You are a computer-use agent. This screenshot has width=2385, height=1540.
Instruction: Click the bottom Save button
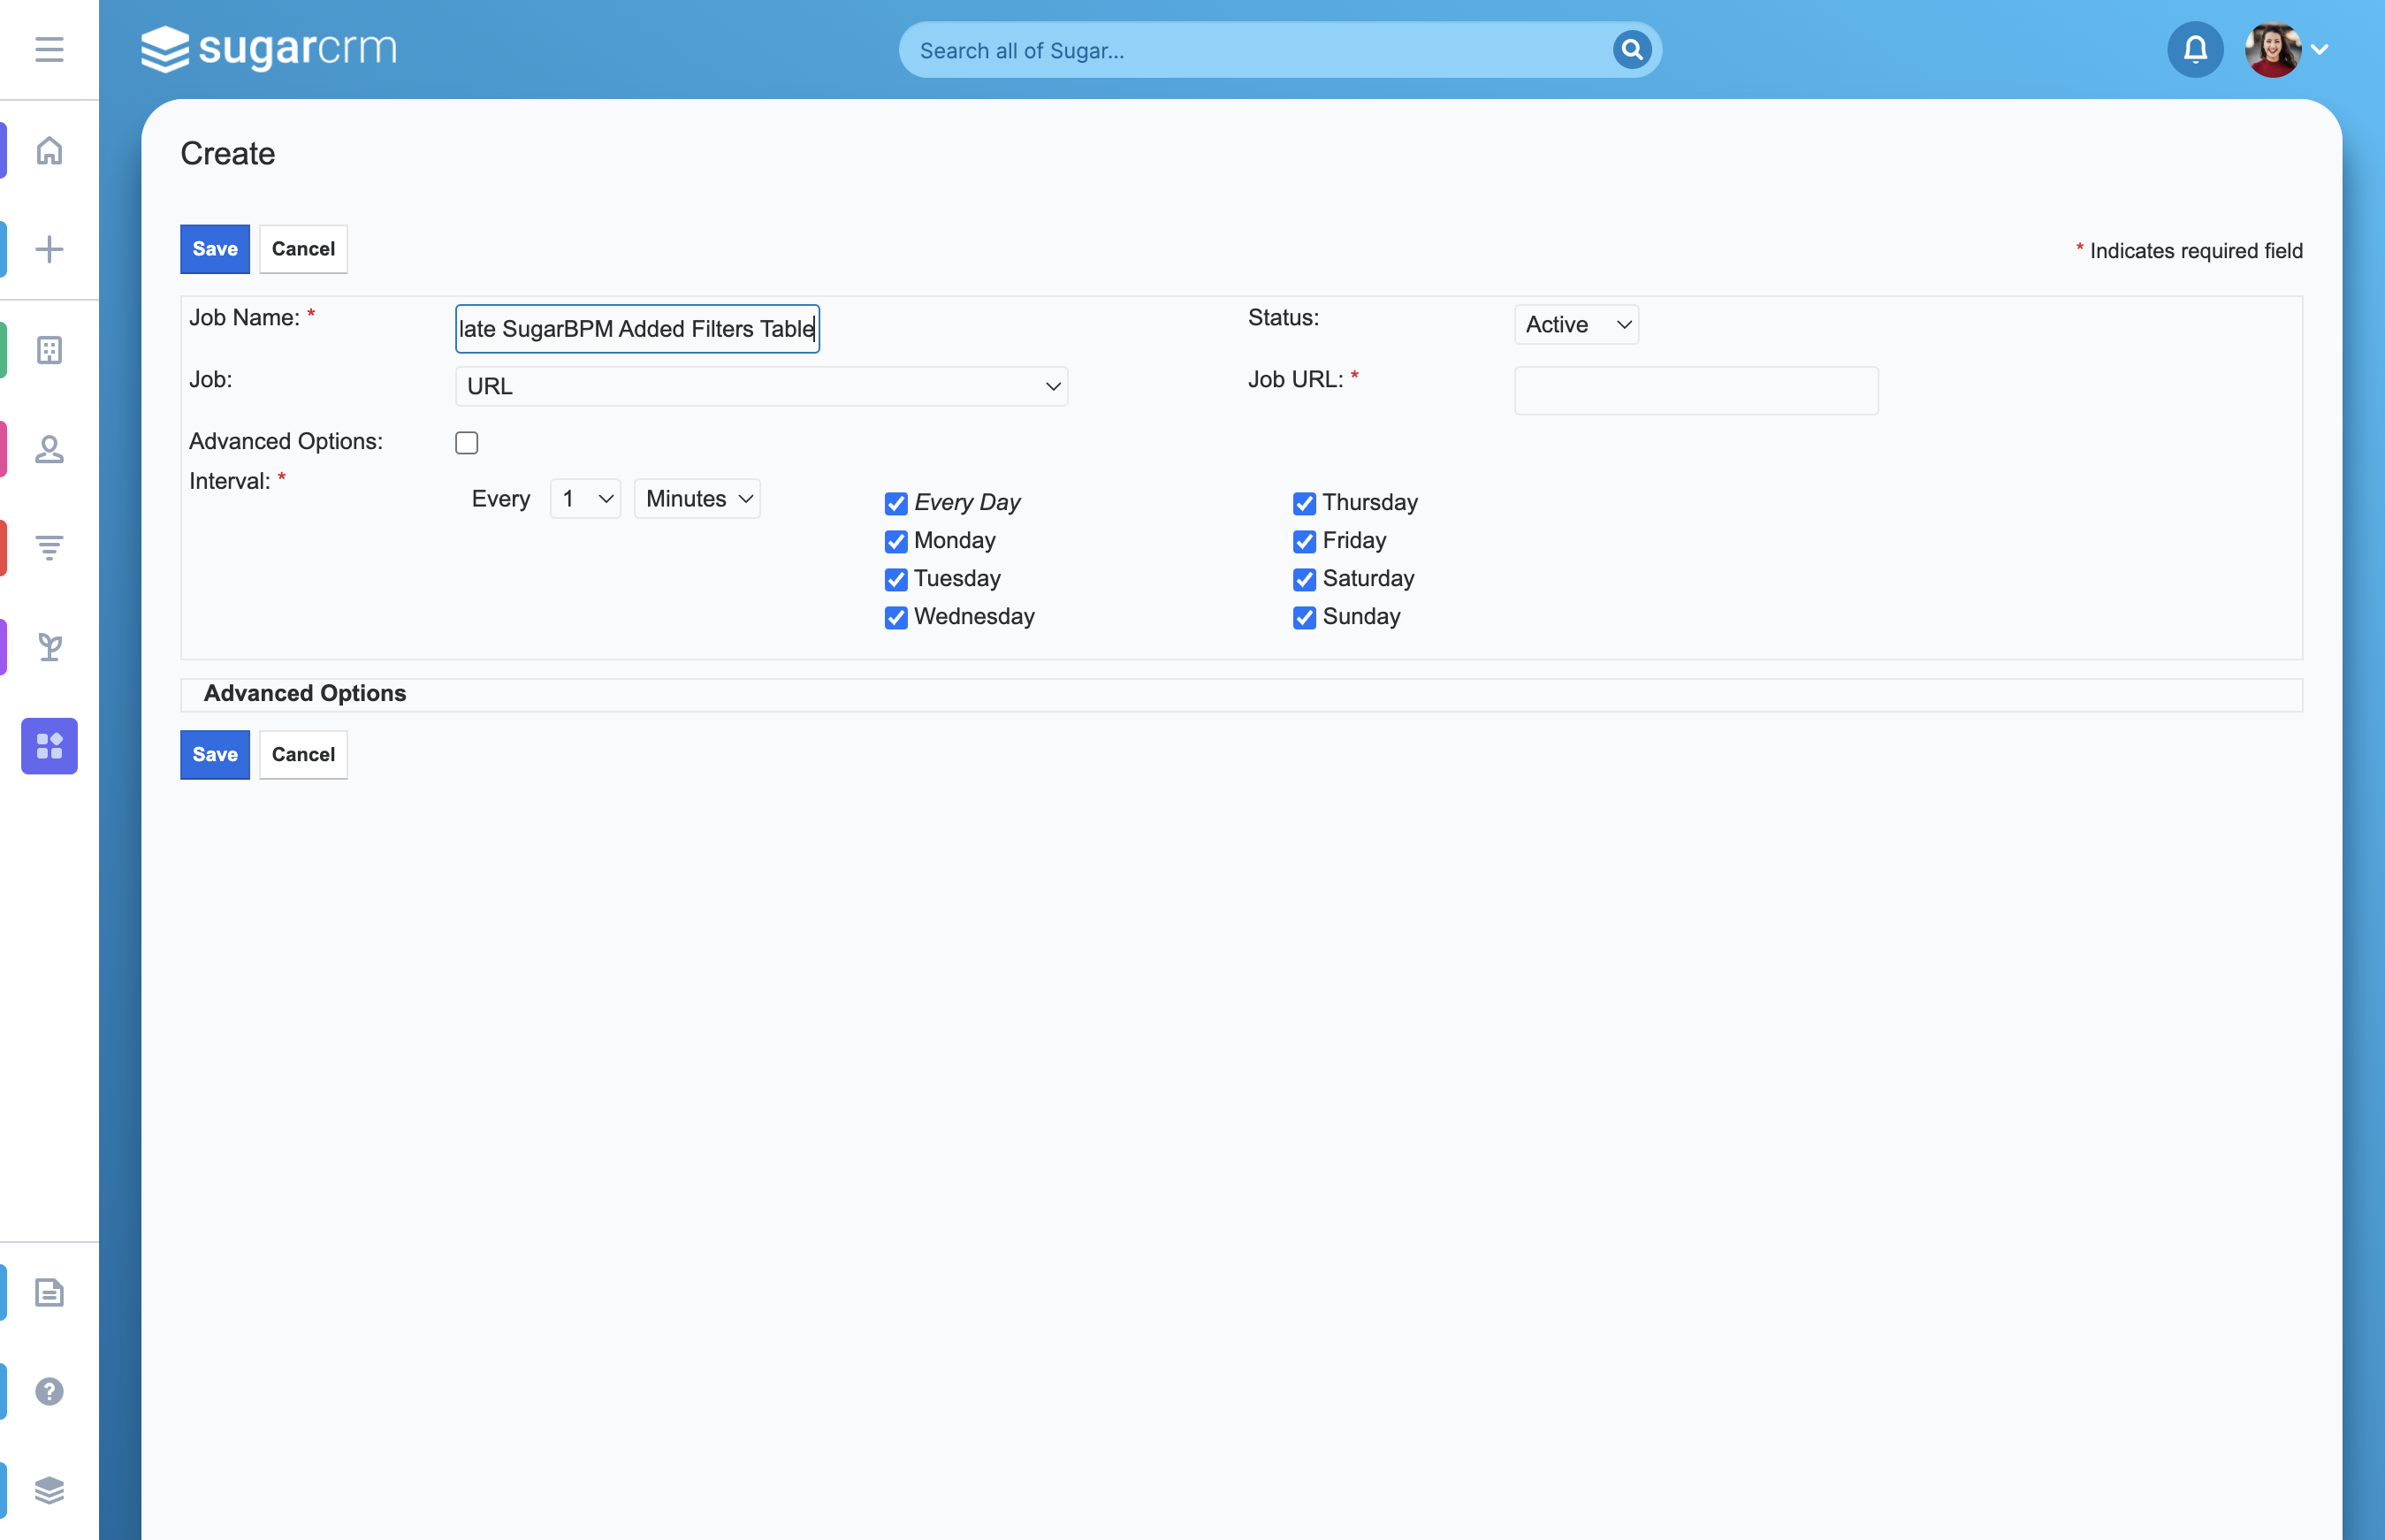tap(215, 754)
